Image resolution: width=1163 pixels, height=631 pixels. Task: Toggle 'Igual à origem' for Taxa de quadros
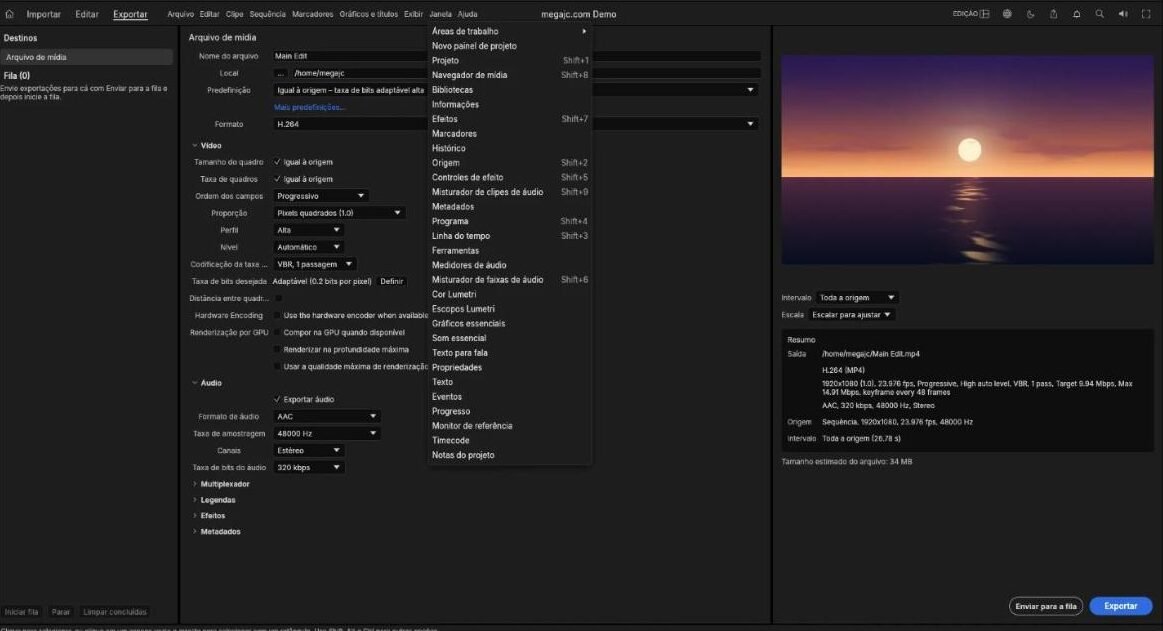pyautogui.click(x=277, y=179)
